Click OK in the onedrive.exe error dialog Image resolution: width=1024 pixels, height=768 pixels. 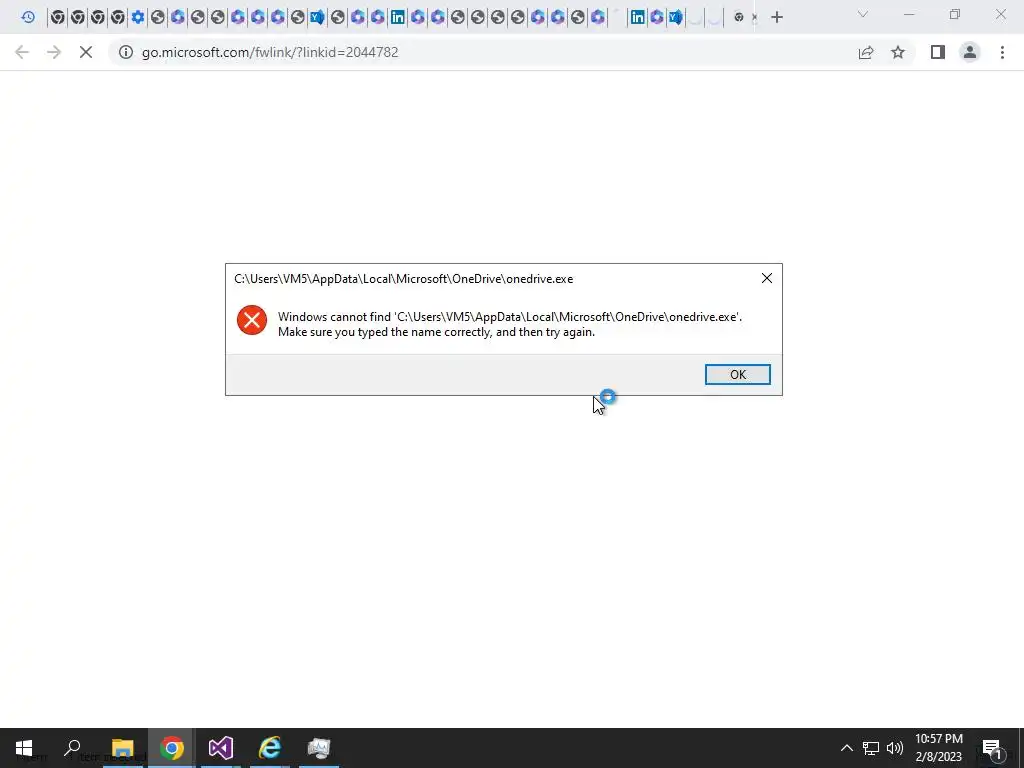[x=737, y=374]
